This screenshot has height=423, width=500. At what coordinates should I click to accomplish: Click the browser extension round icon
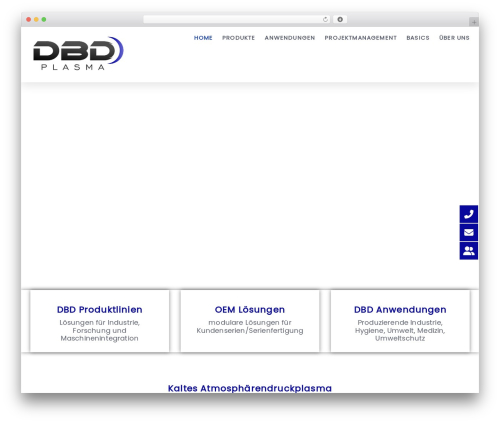(x=340, y=20)
